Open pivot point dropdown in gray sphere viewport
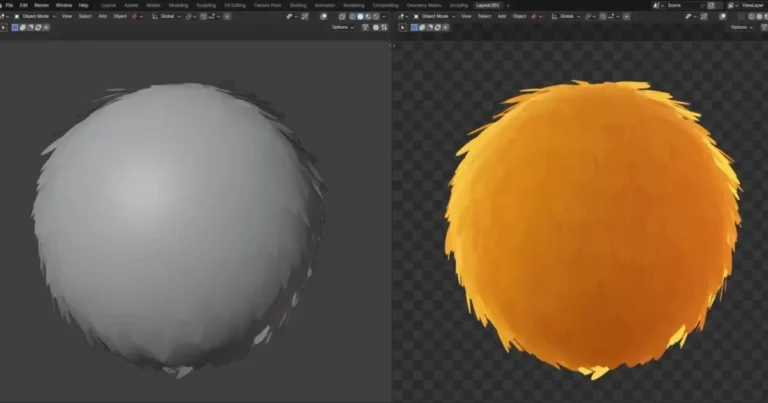Screen dimensions: 768x403 coord(189,16)
